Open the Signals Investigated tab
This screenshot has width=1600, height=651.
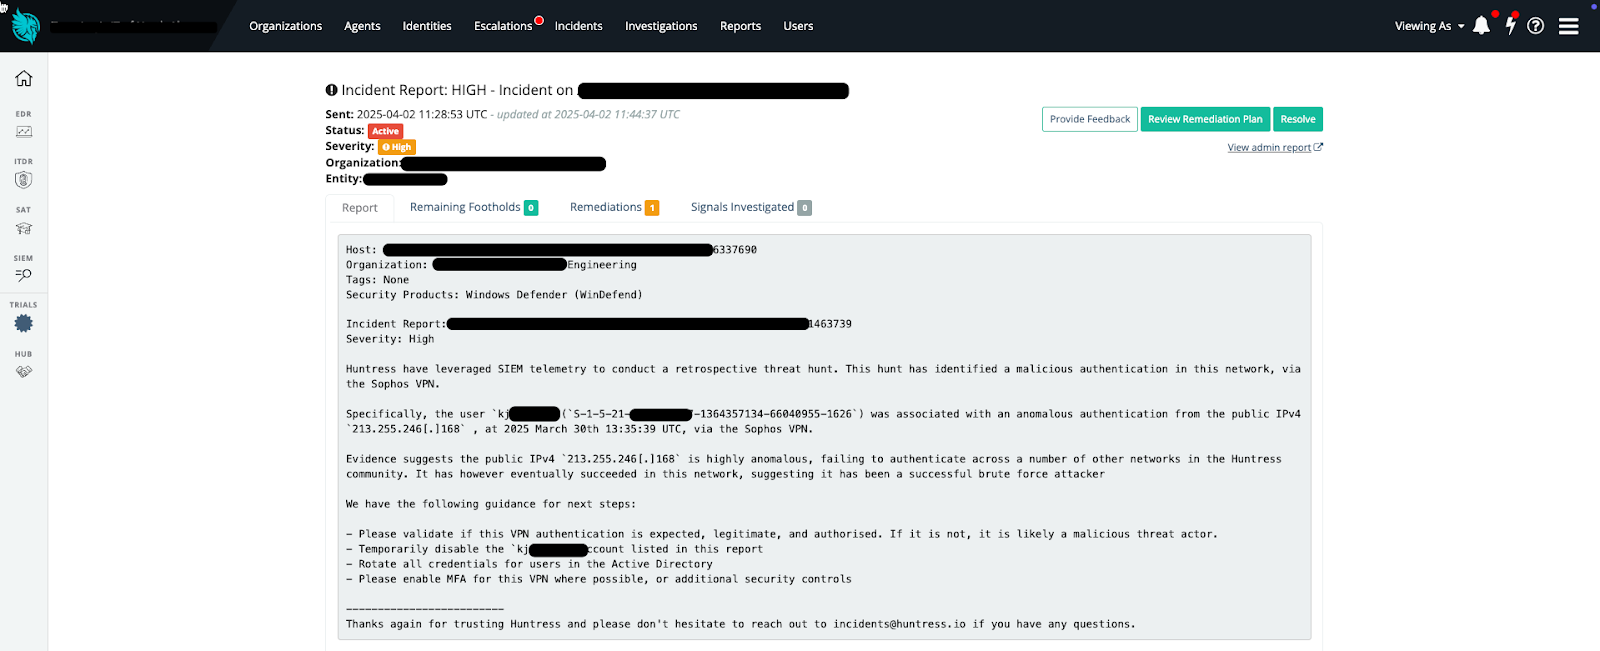pos(751,207)
